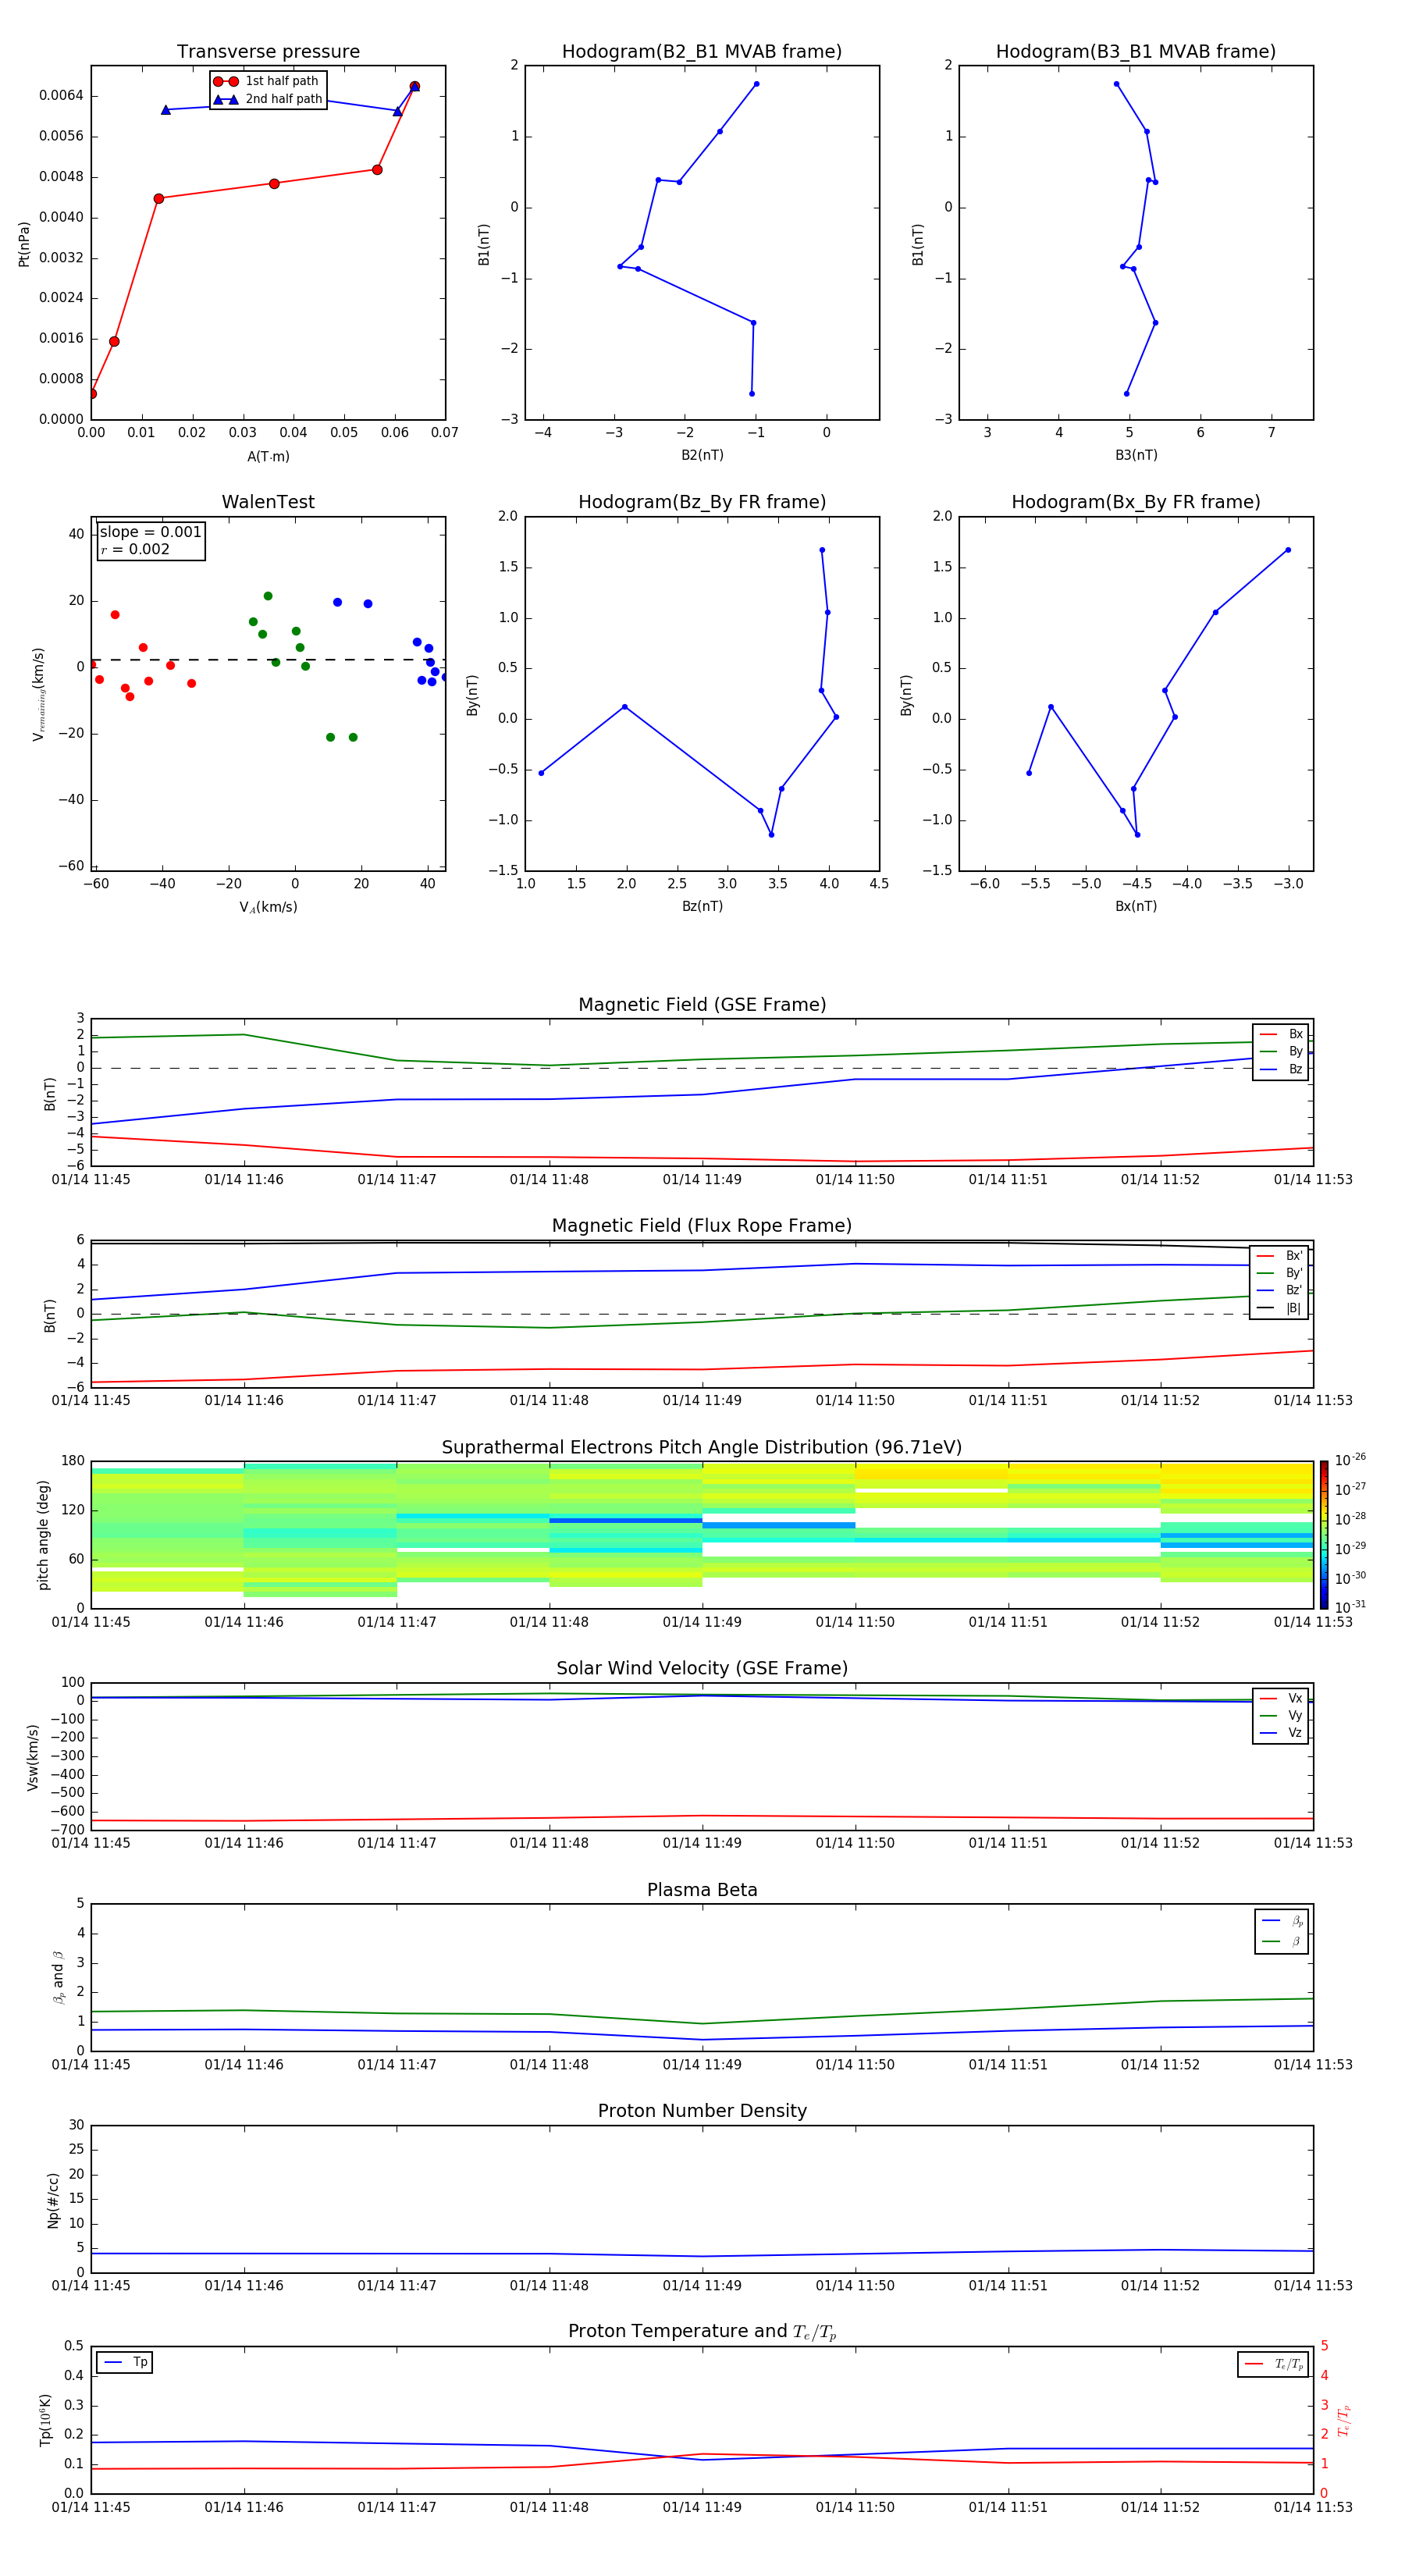The height and width of the screenshot is (2576, 1405).
Task: Click highest red dot in WalenTest plot
Action: coord(115,615)
